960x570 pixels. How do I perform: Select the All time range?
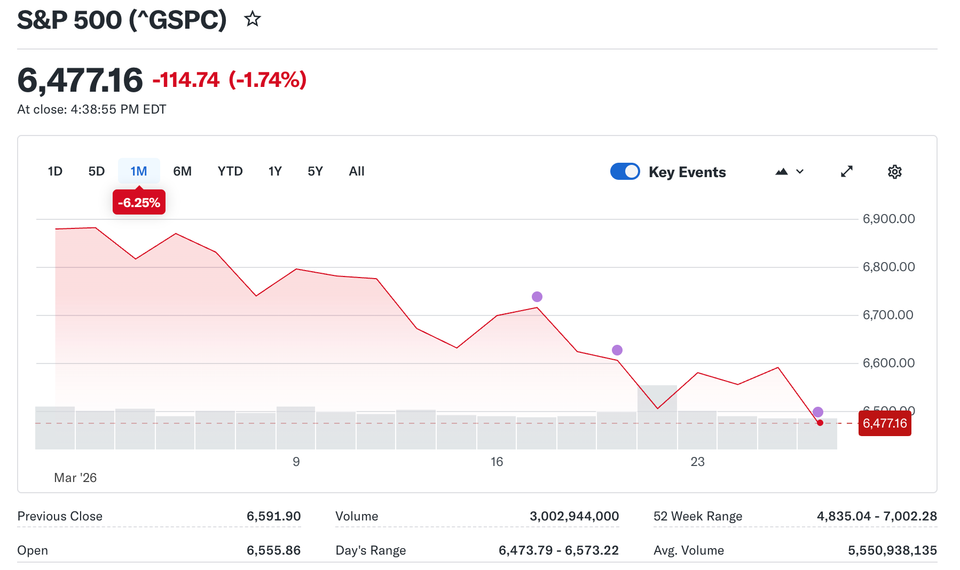coord(357,171)
